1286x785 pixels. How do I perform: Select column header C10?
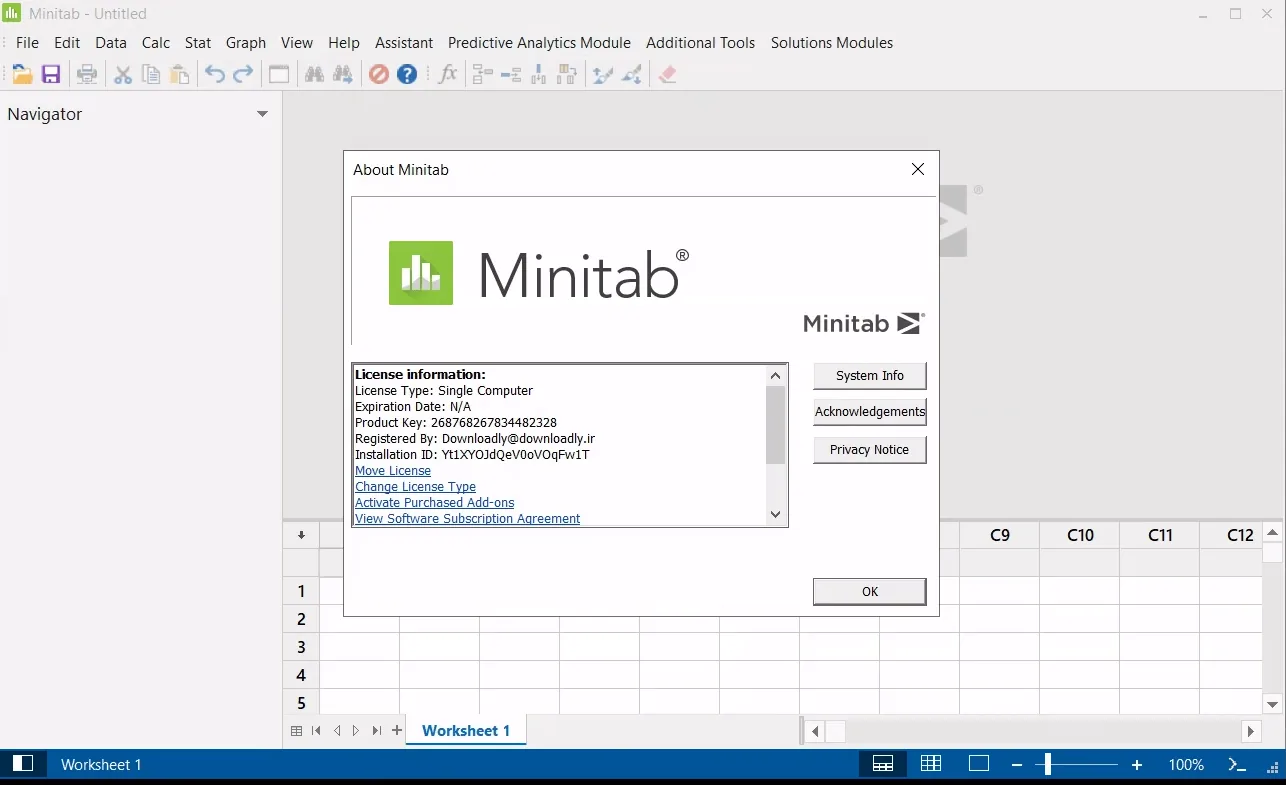pyautogui.click(x=1080, y=535)
